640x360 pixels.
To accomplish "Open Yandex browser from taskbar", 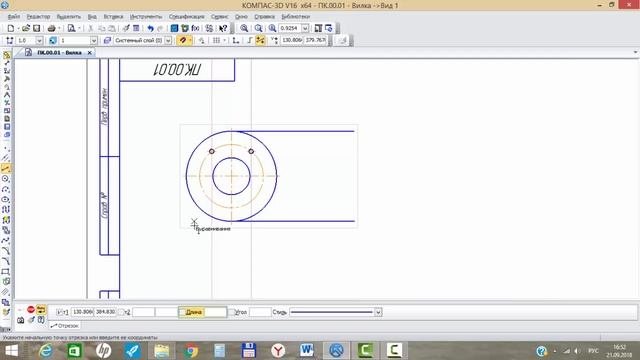I will coord(278,351).
